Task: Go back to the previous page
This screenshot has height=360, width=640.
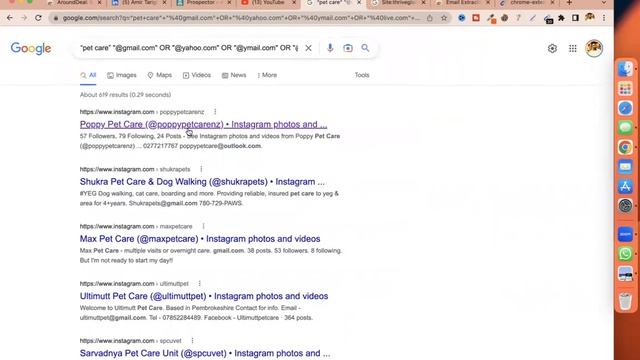Action: pos(10,18)
